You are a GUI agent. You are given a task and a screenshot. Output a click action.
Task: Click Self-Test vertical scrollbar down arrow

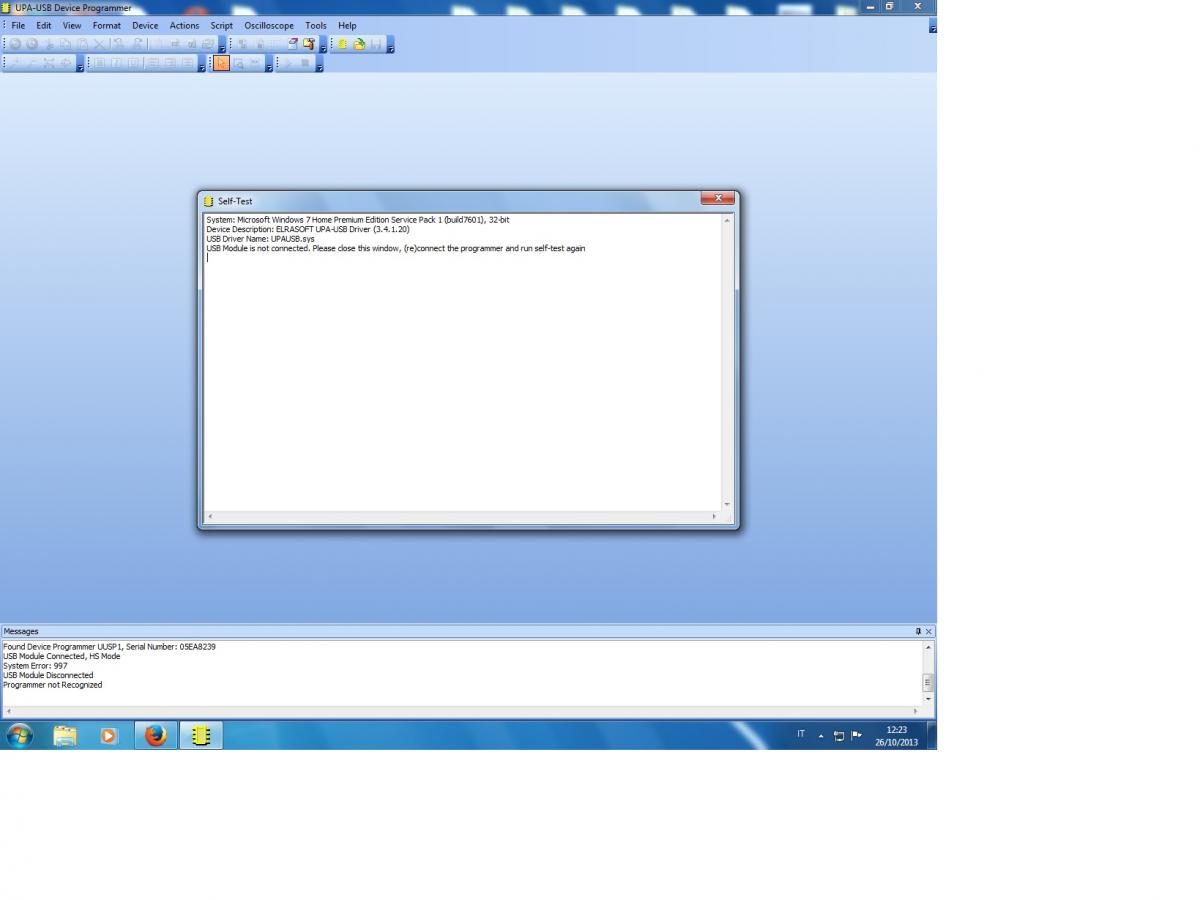pyautogui.click(x=727, y=504)
